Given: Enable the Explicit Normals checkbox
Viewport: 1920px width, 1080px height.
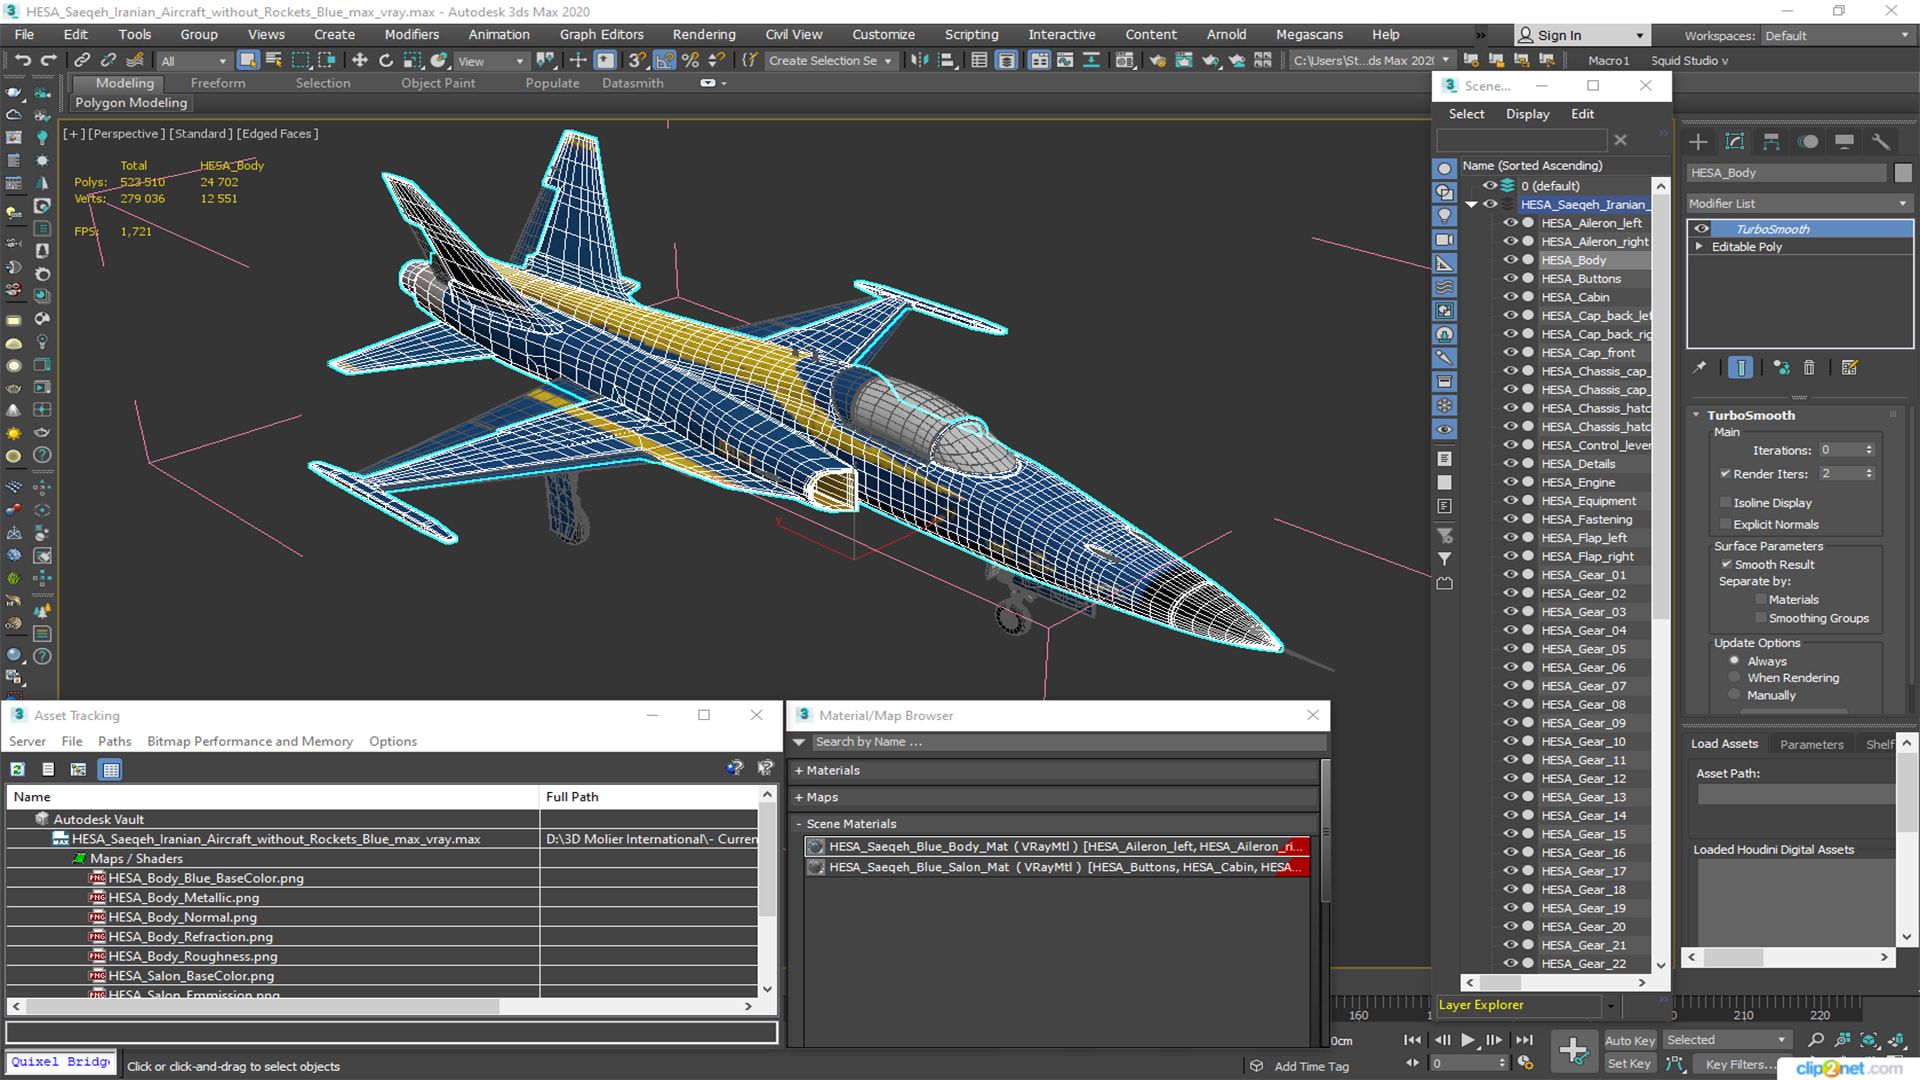Looking at the screenshot, I should coord(1725,525).
